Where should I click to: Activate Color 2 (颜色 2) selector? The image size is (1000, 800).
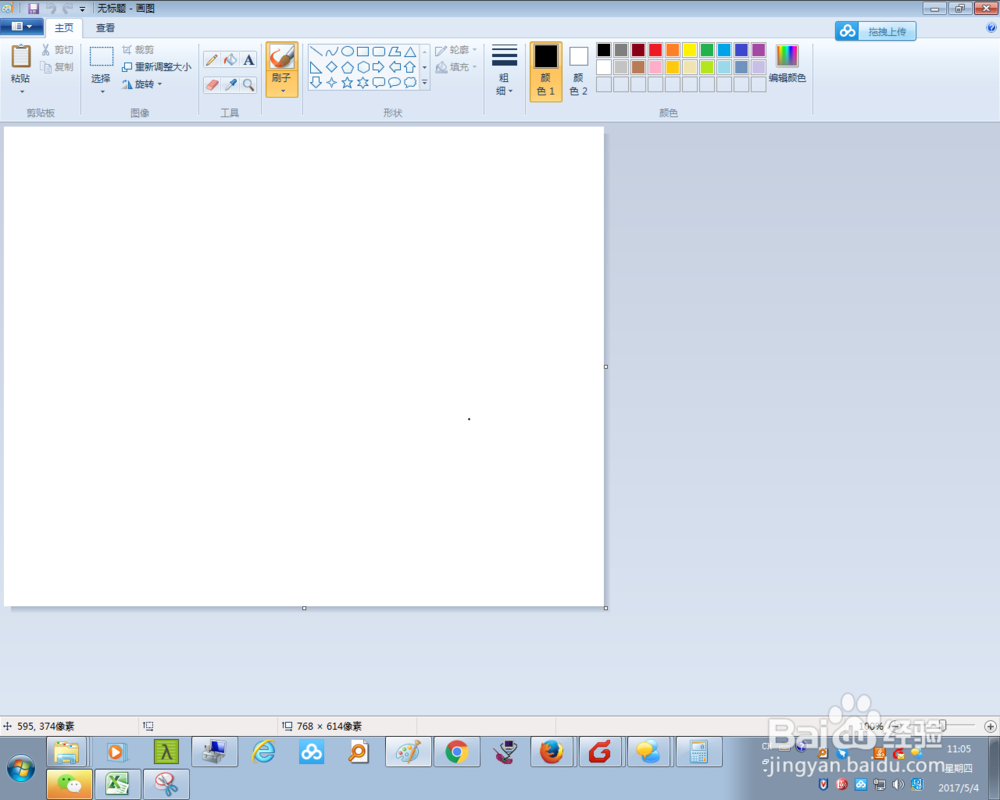(578, 71)
